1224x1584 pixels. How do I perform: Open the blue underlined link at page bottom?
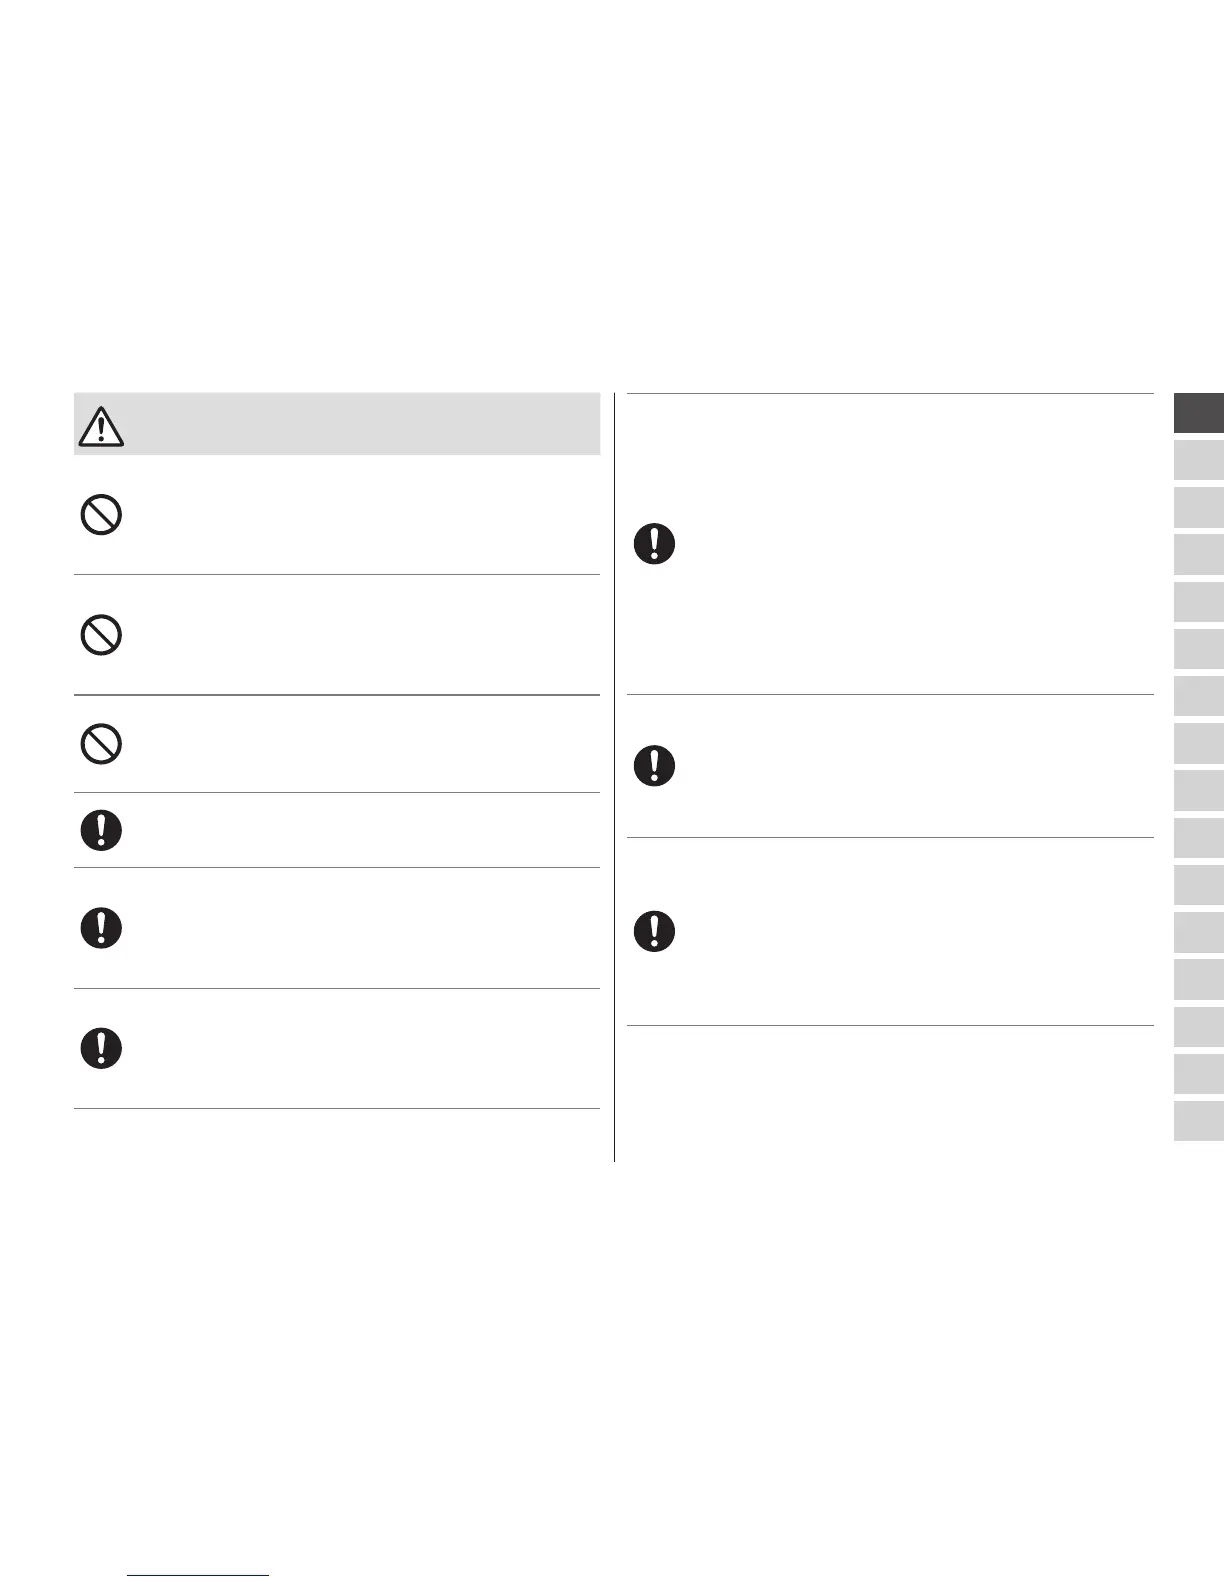[199, 1575]
